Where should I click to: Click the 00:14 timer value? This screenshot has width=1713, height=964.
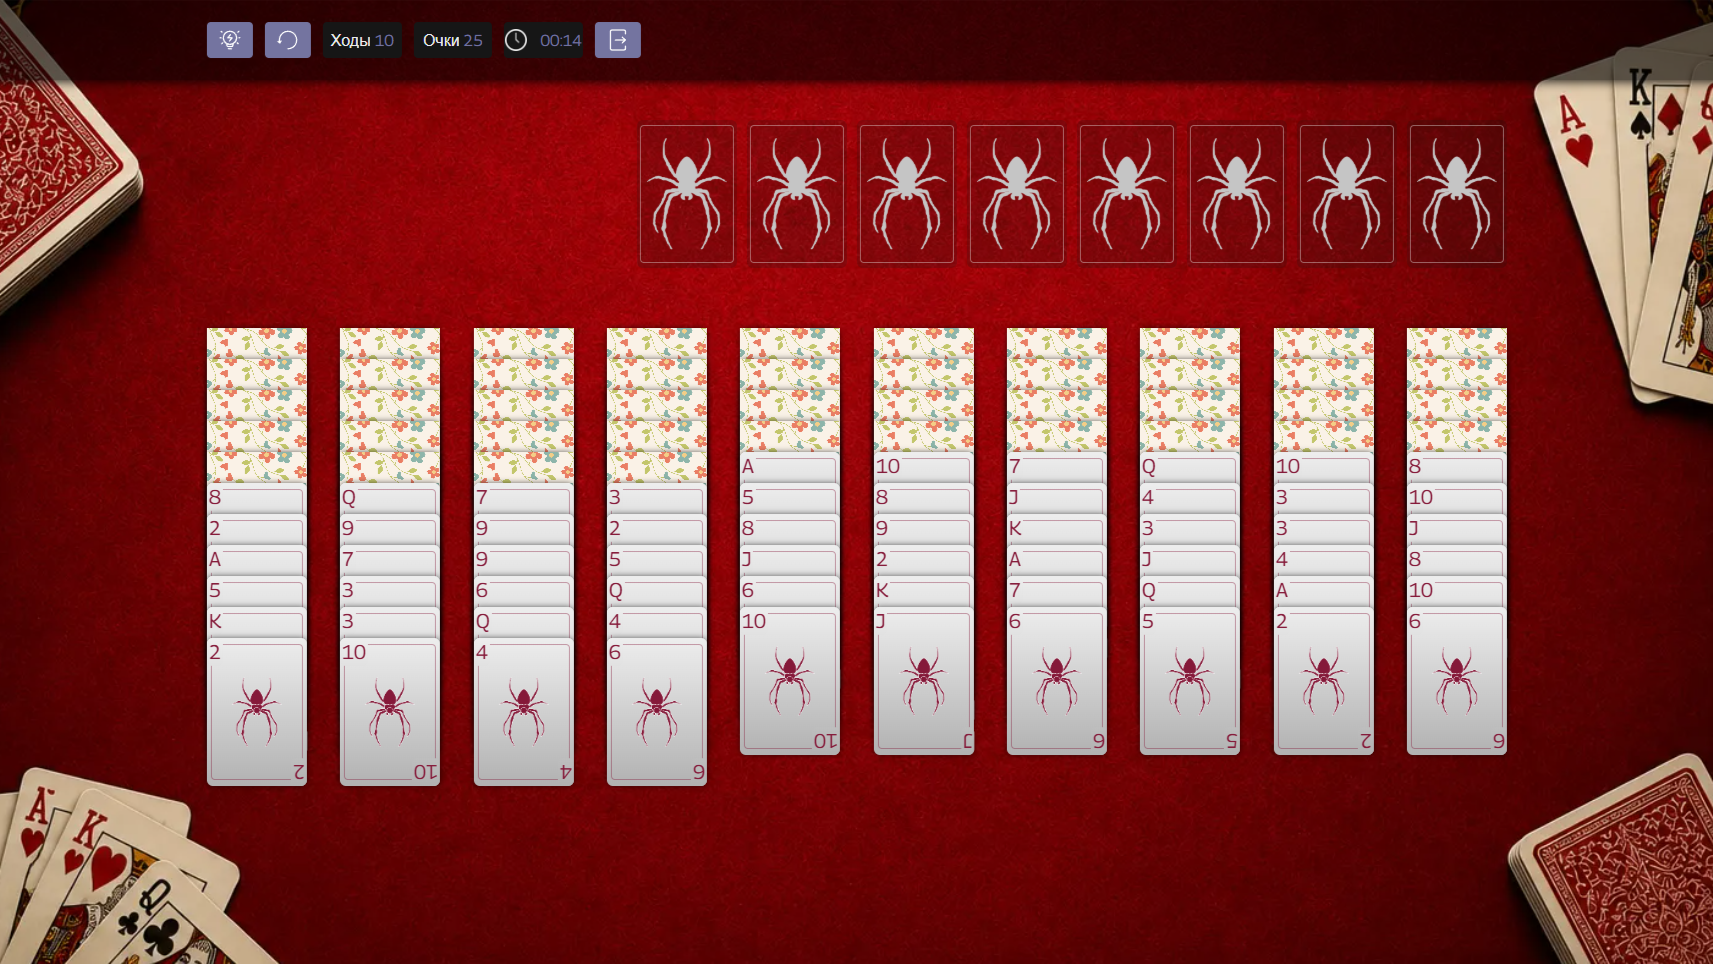(x=560, y=40)
